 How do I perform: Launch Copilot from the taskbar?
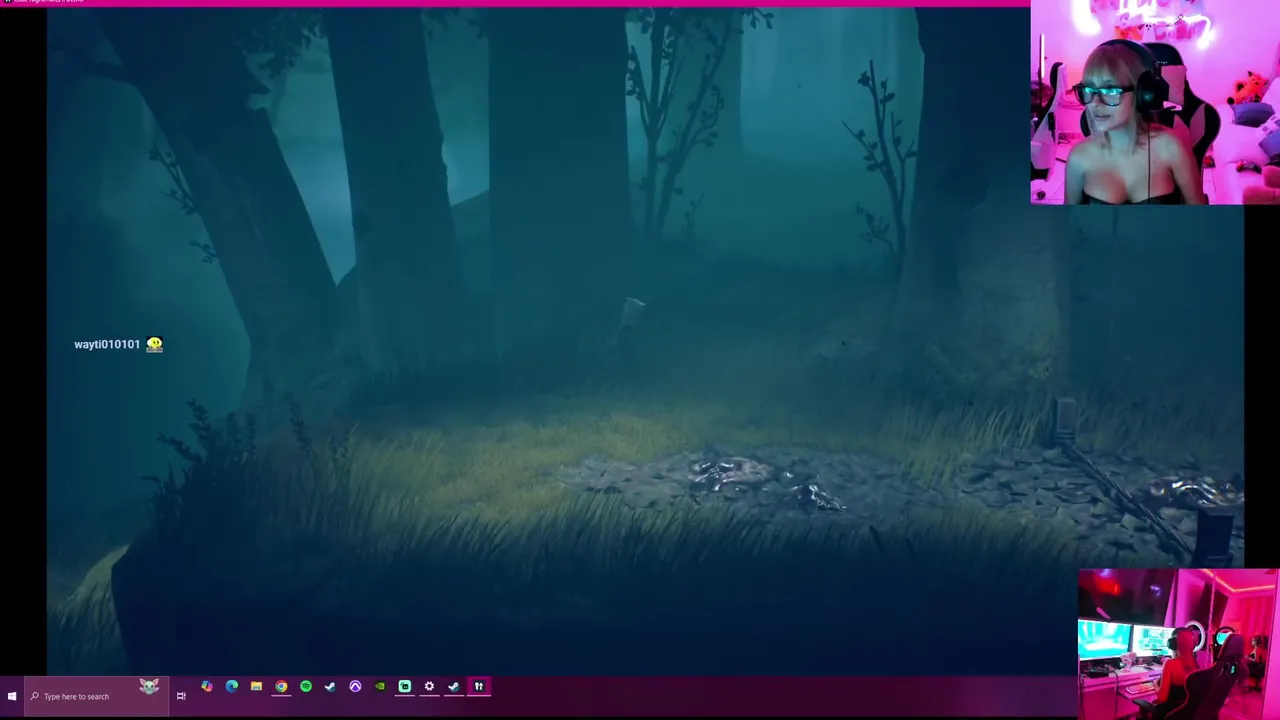[207, 687]
